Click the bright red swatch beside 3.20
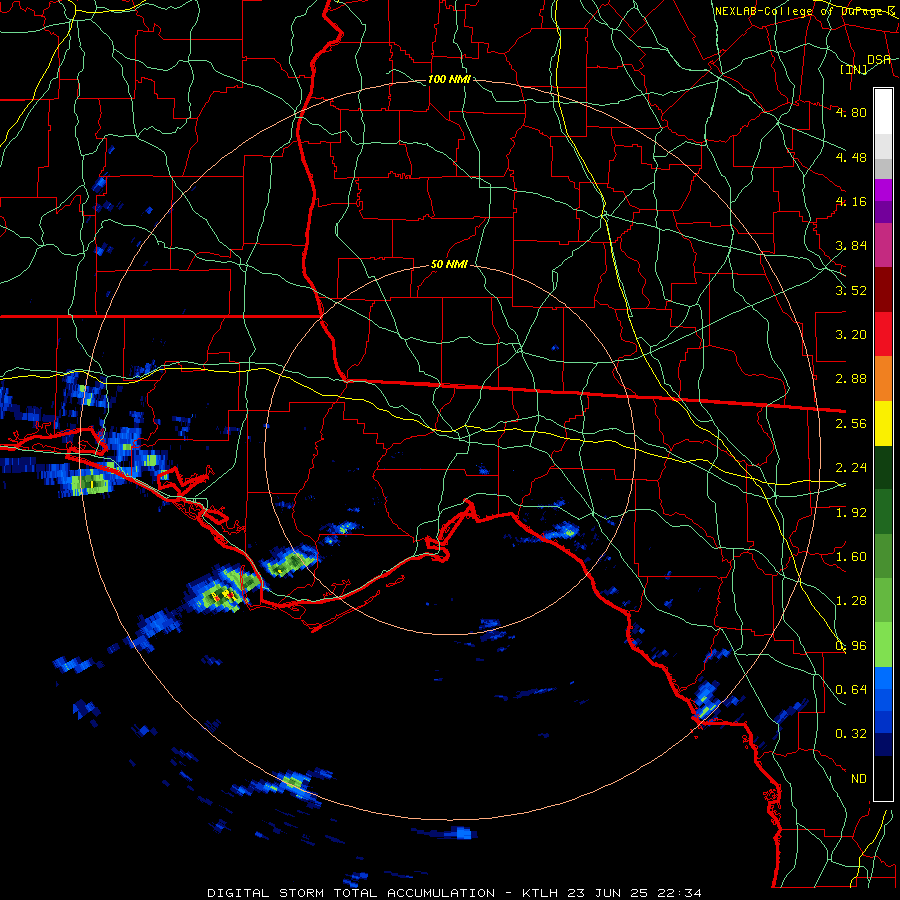The width and height of the screenshot is (900, 900). [883, 334]
